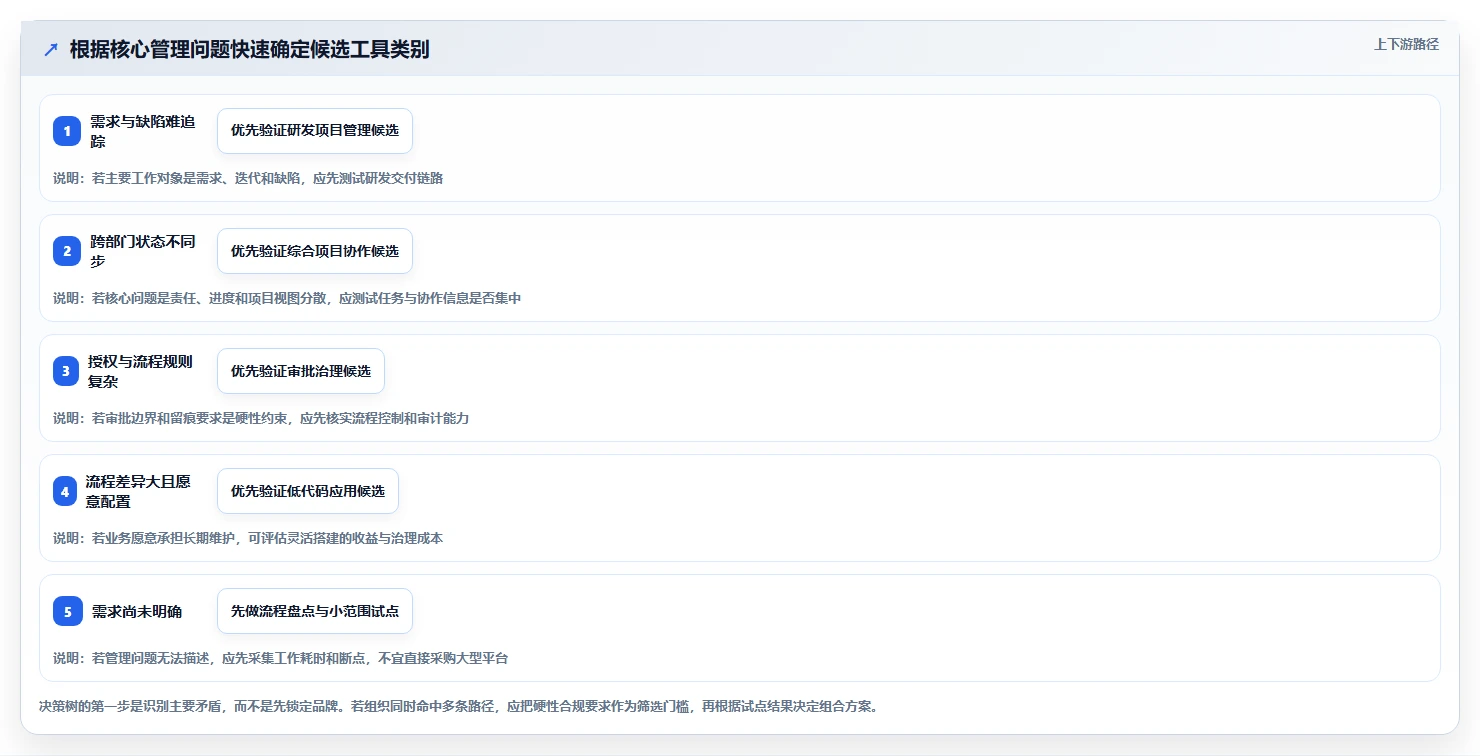Choose the 优先验证低代码应用候选 button
1480x756 pixels.
pos(308,491)
